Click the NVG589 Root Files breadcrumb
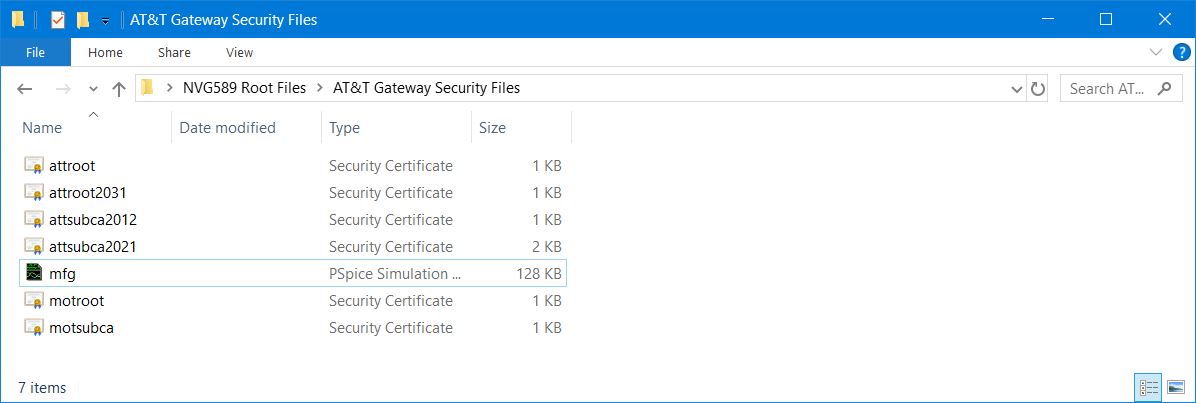Screen dimensions: 1196x403 [244, 88]
